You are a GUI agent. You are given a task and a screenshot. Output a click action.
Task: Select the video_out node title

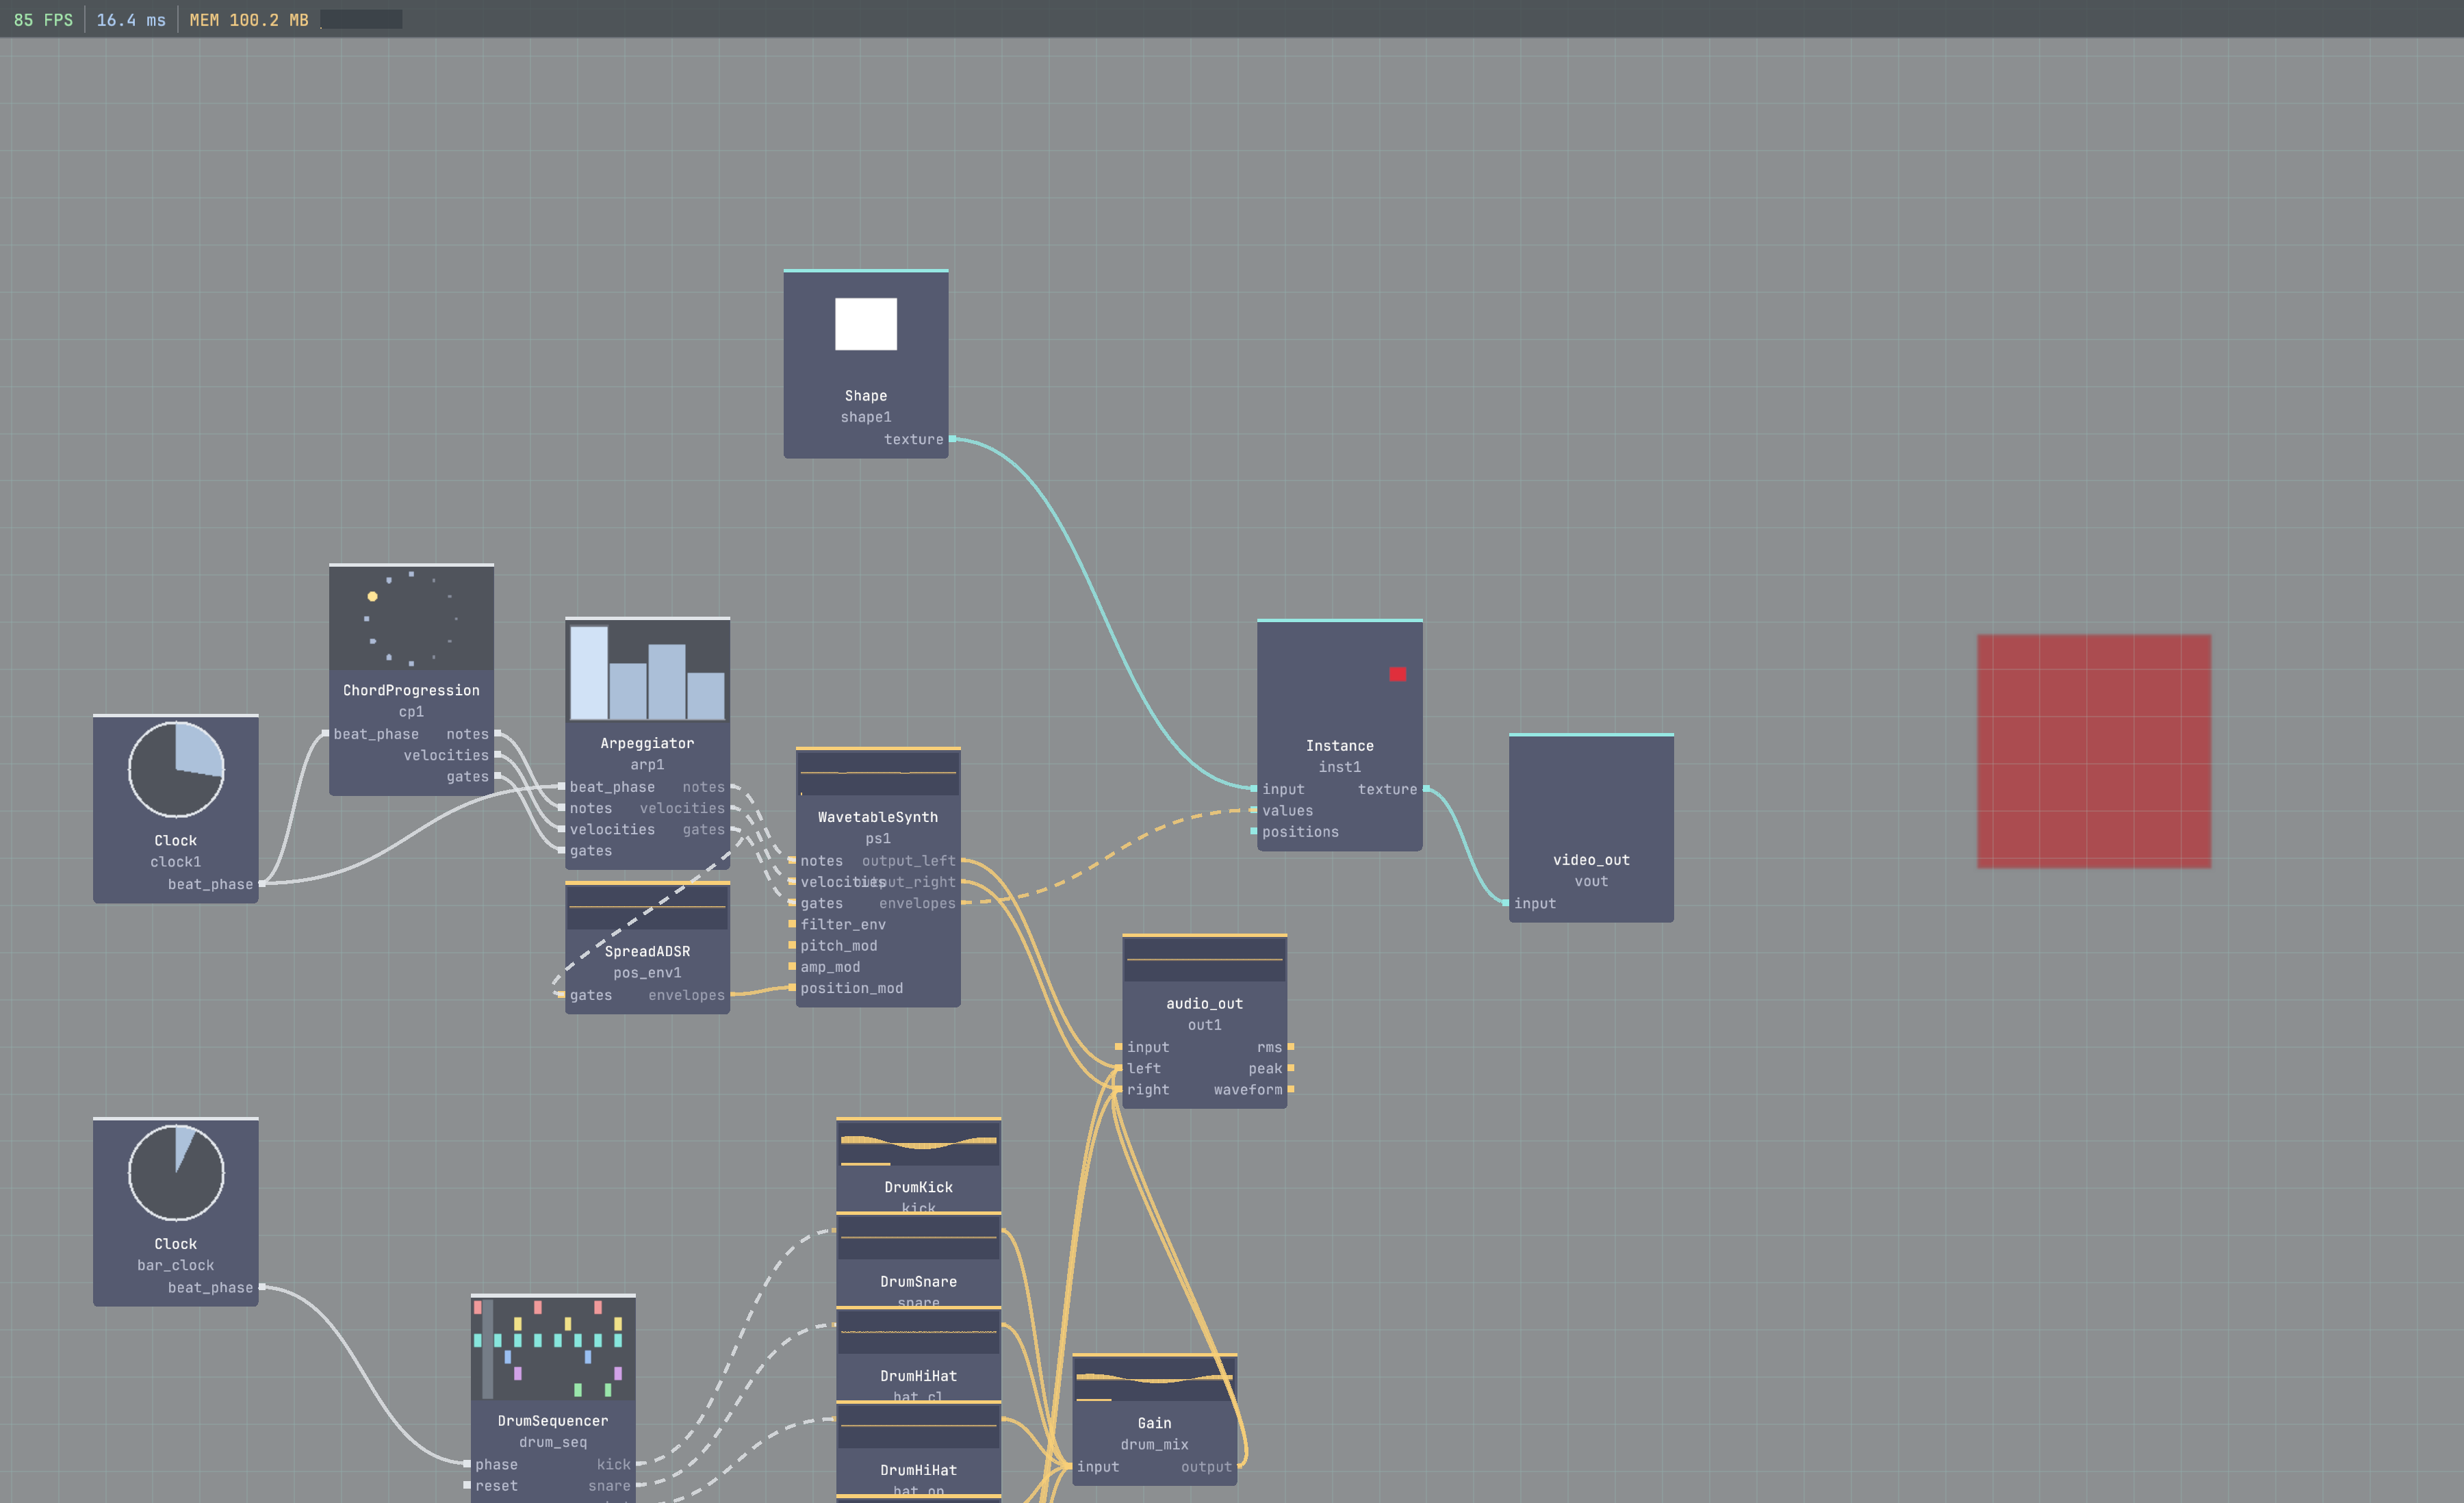point(1591,860)
